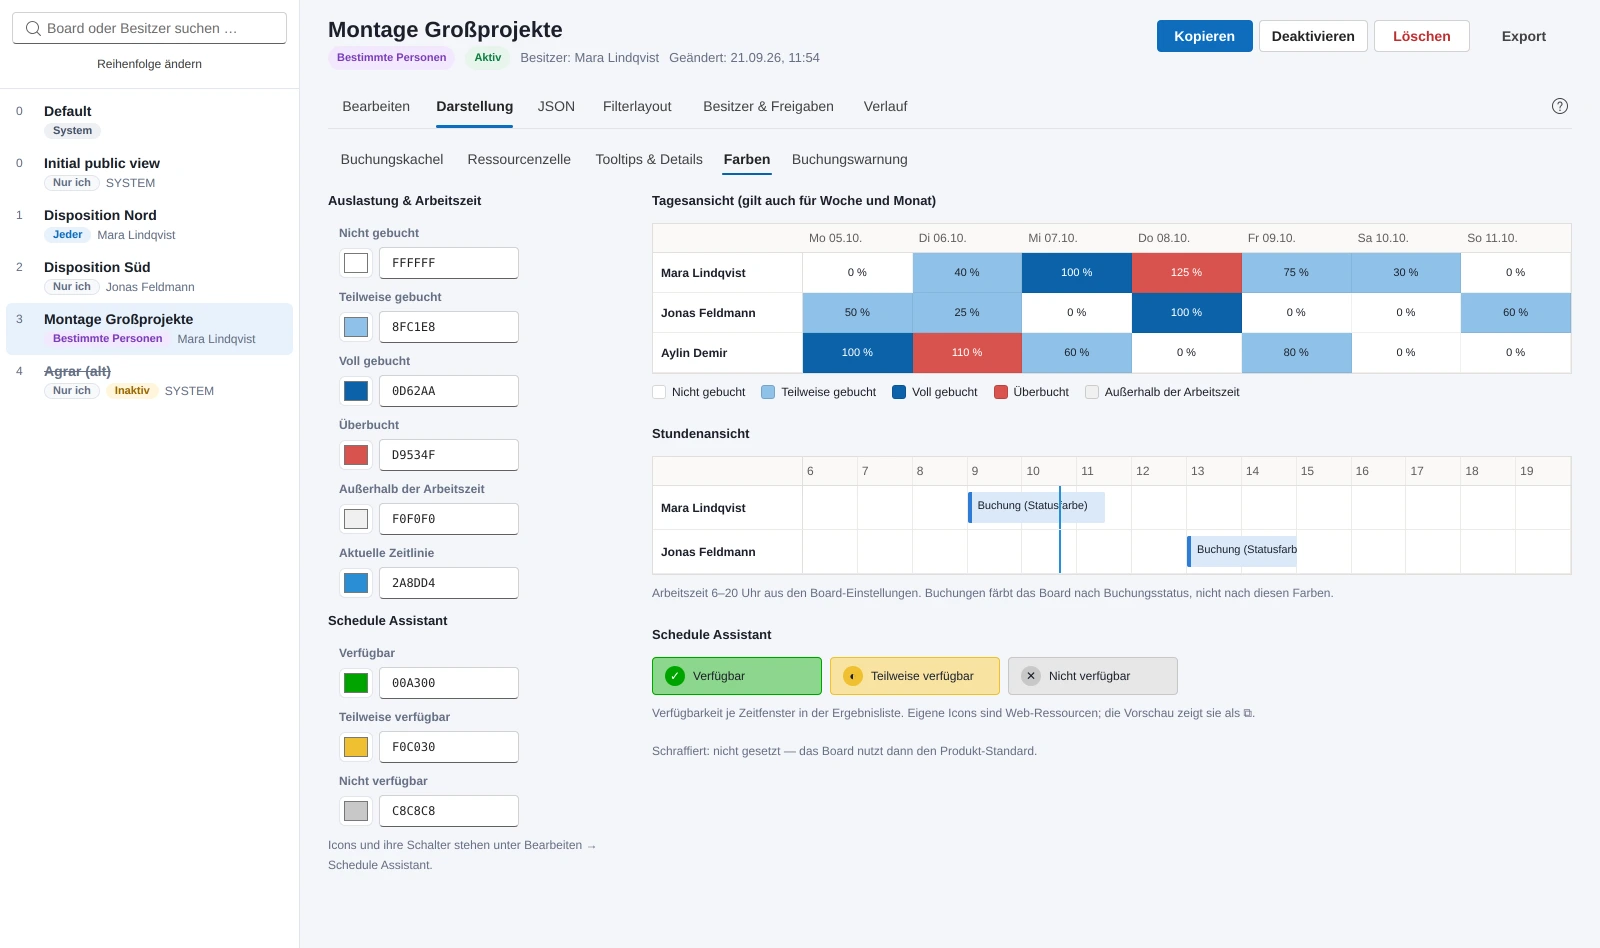This screenshot has width=1600, height=948.
Task: Open the Voll gebucht color swatch
Action: [x=356, y=391]
